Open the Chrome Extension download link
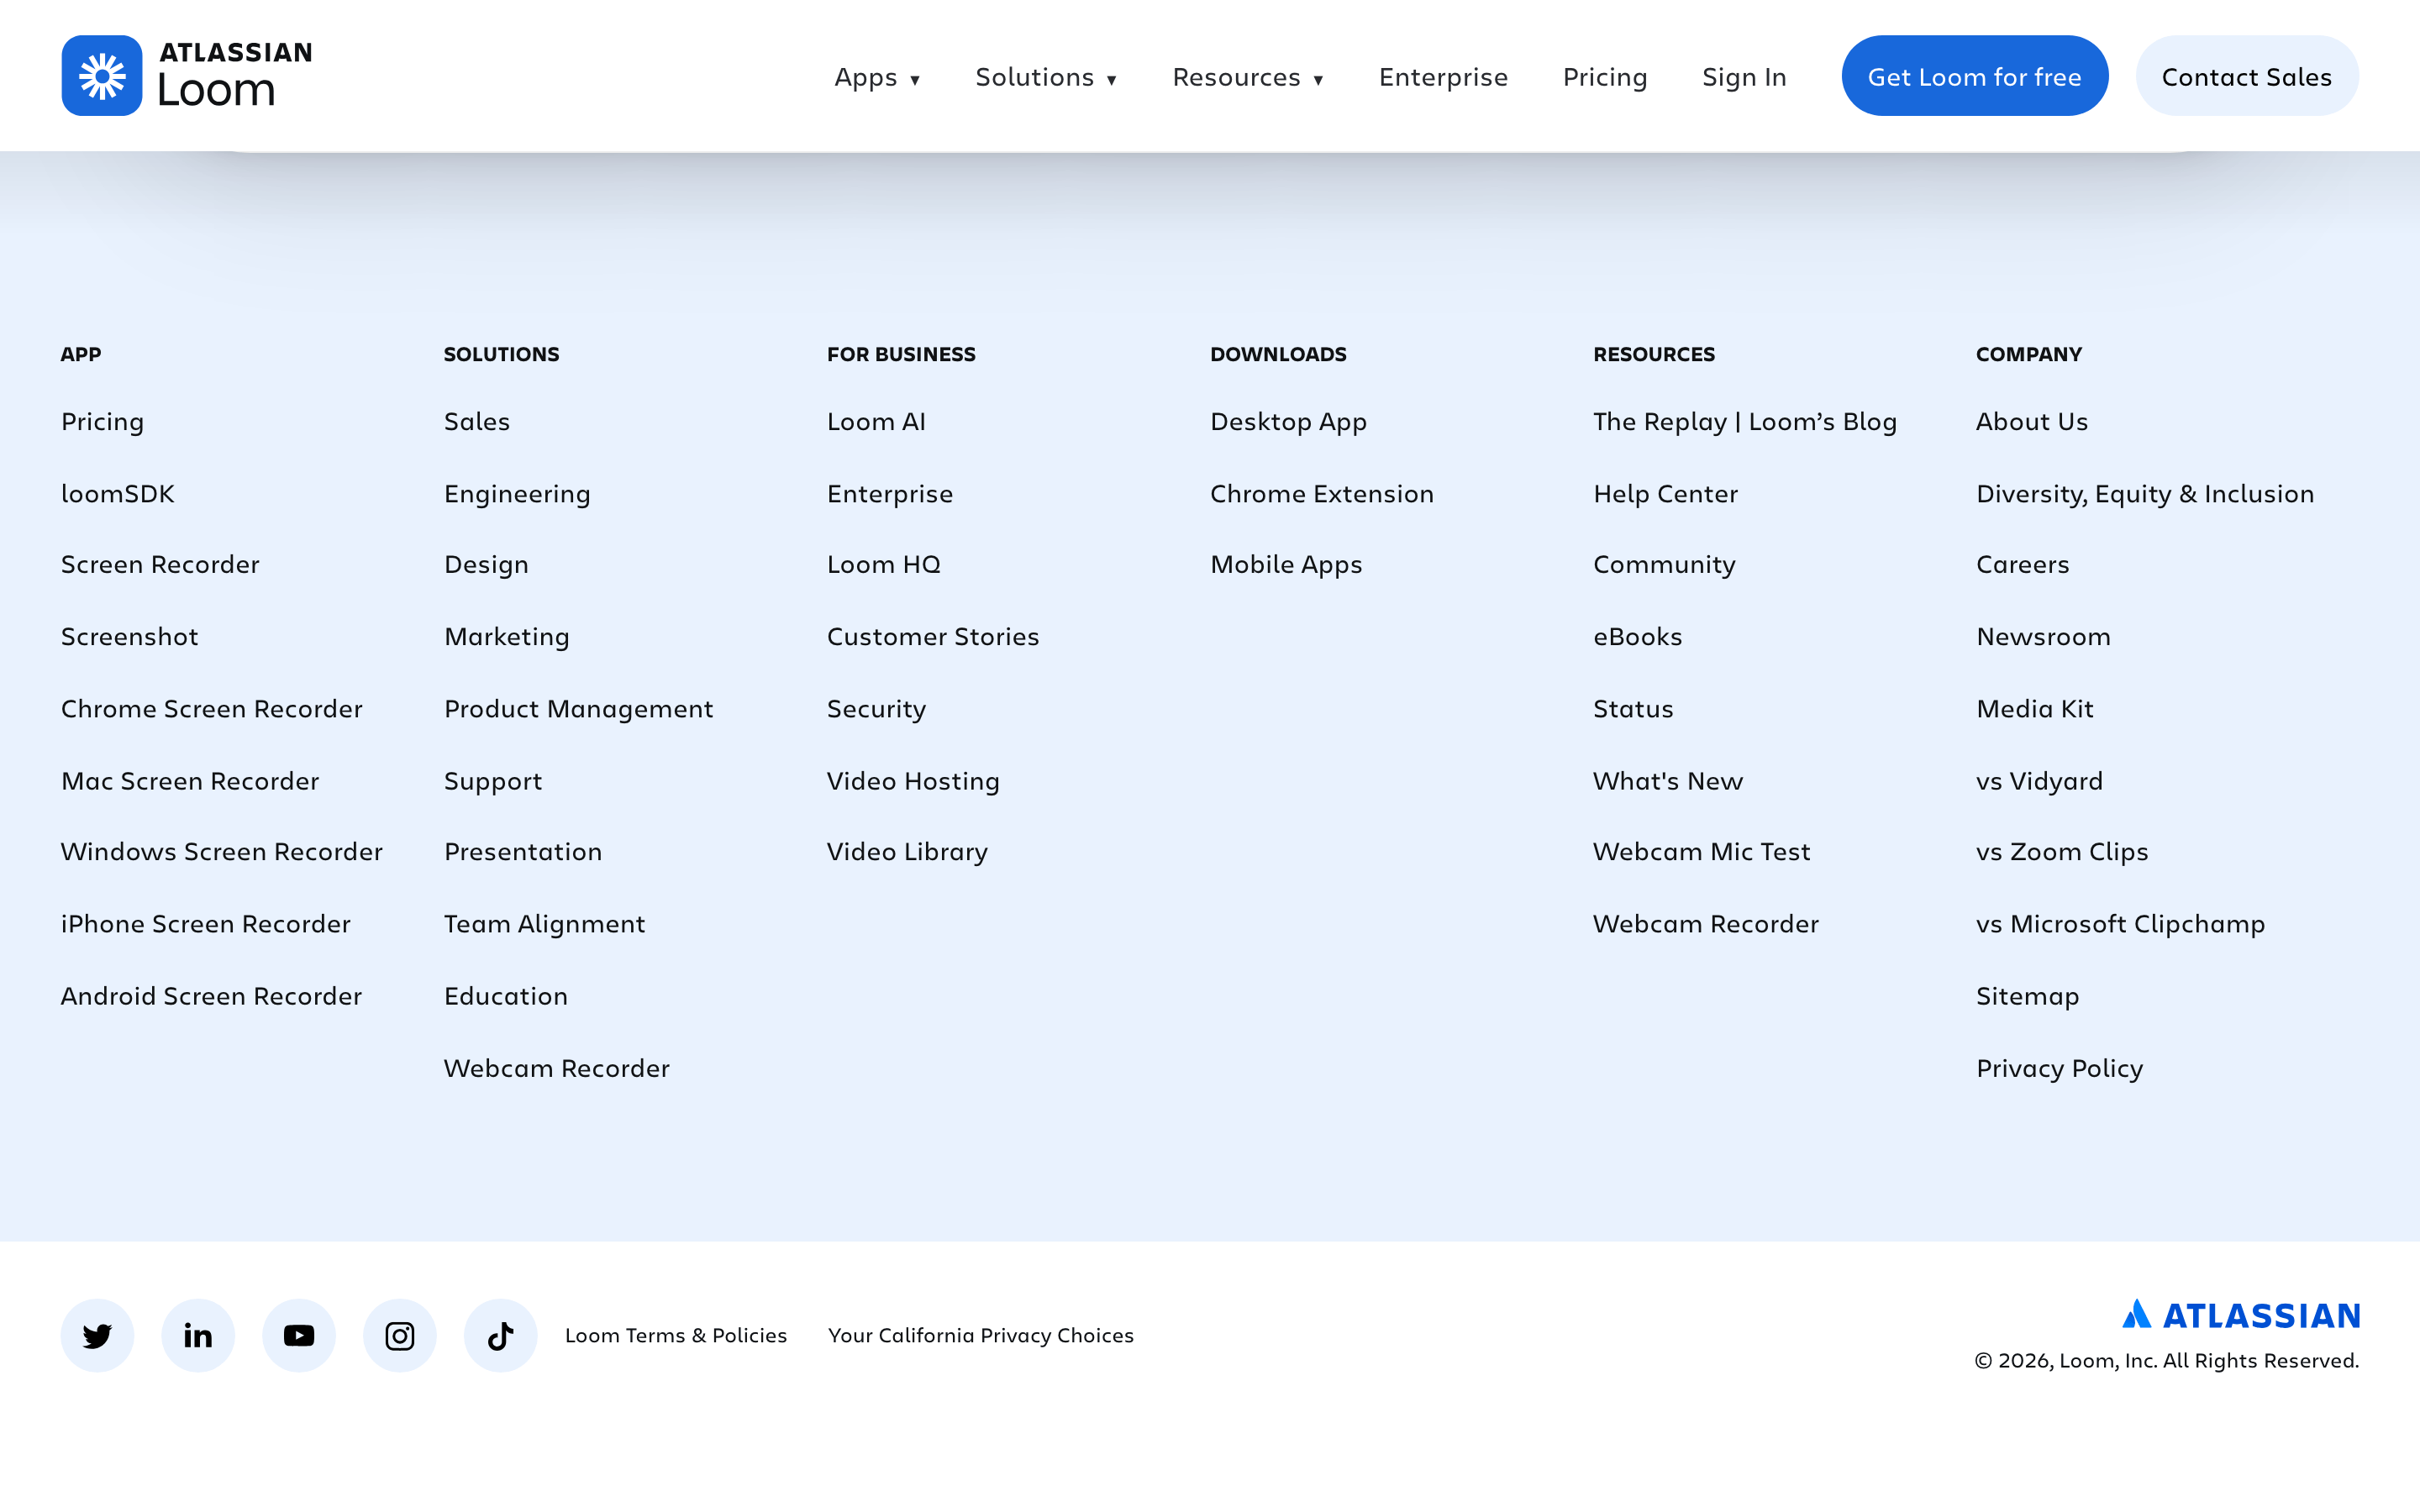 point(1322,493)
